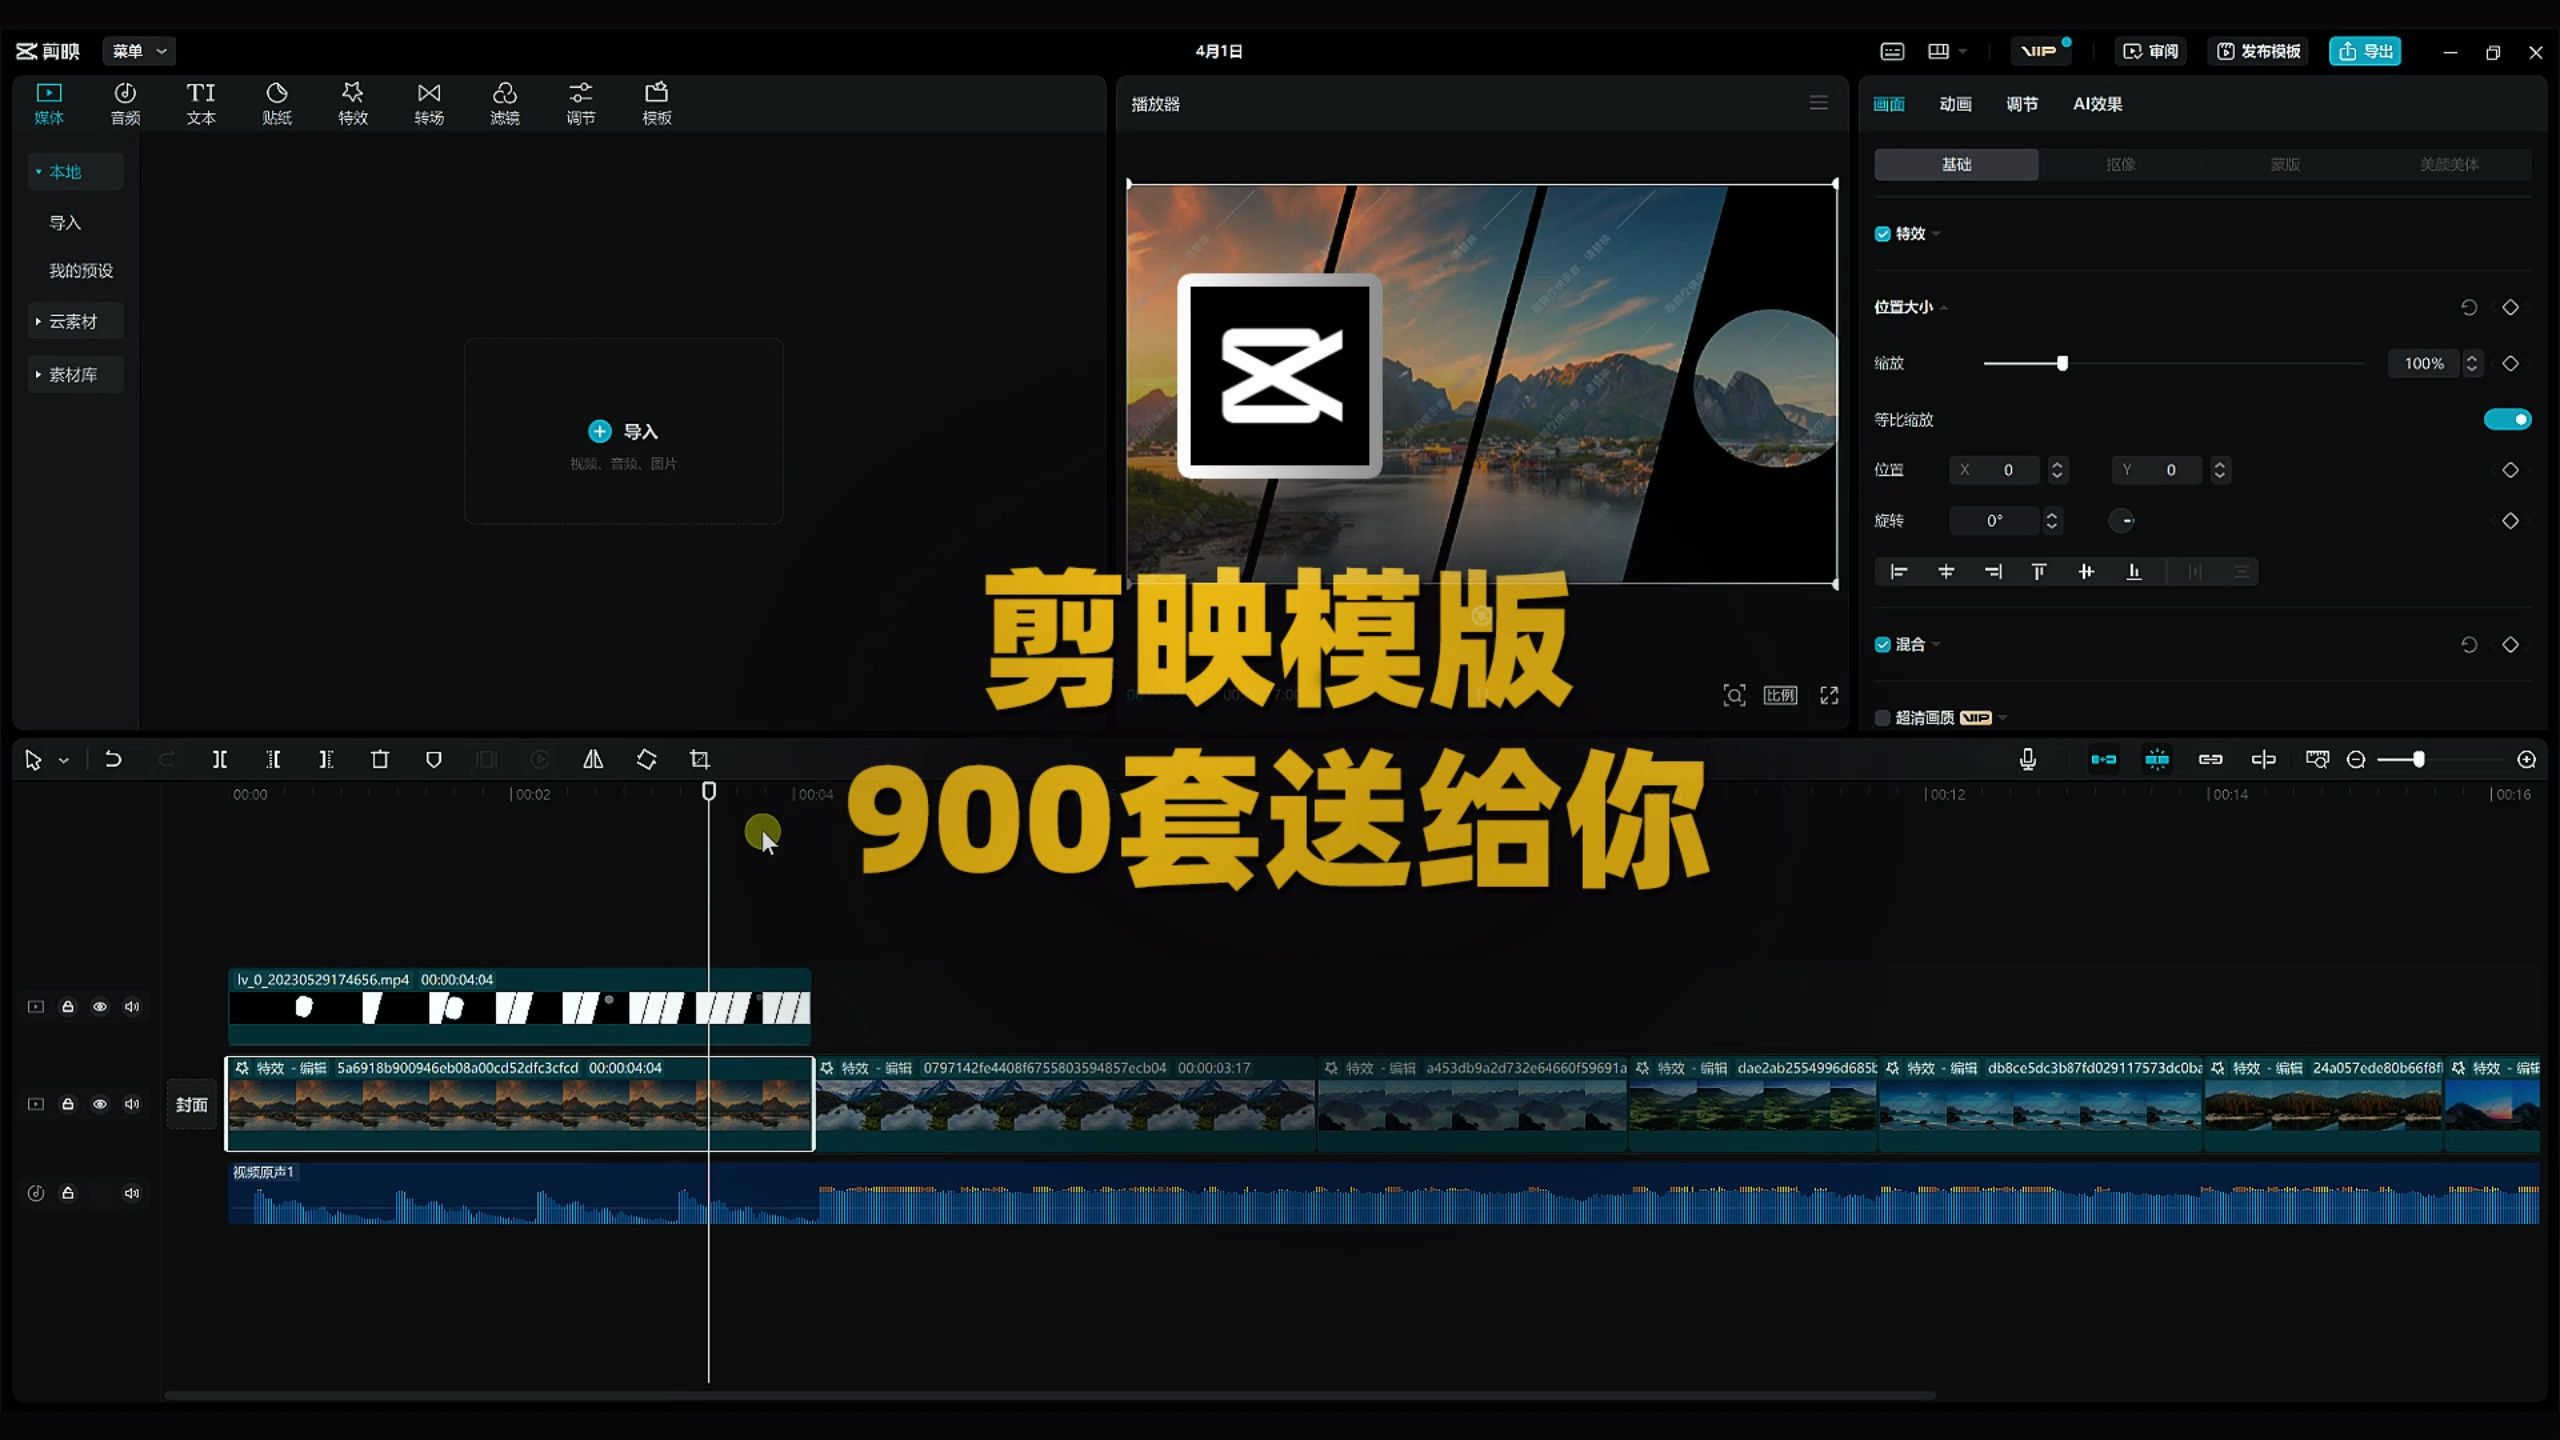The width and height of the screenshot is (2560, 1440).
Task: Add keyframe for 缩放 scale
Action: [x=2510, y=364]
